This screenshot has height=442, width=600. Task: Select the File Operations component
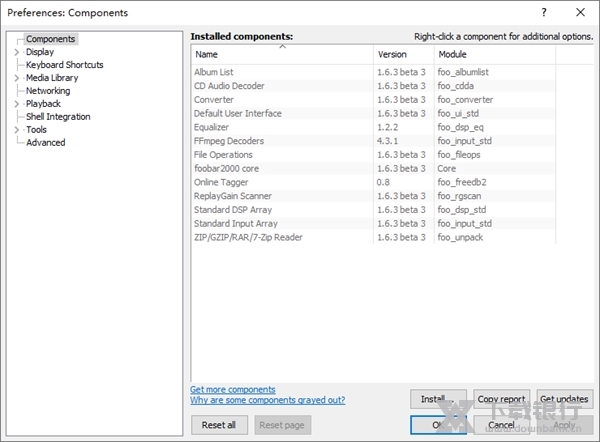click(373, 155)
